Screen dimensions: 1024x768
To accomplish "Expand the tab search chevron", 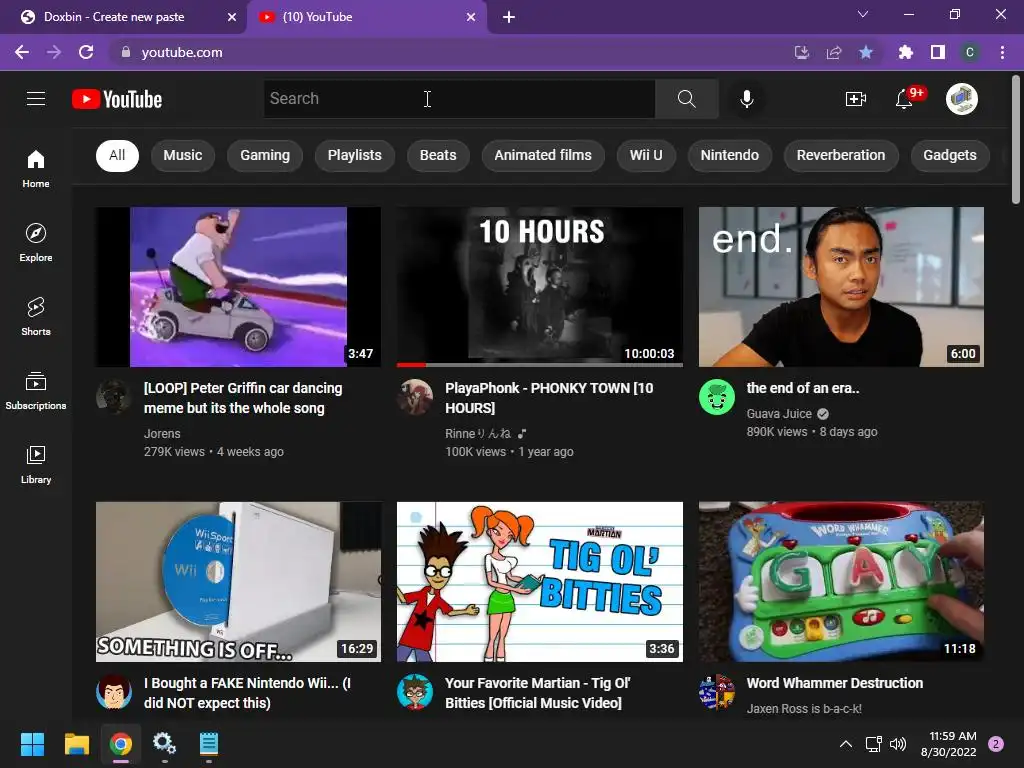I will point(863,14).
